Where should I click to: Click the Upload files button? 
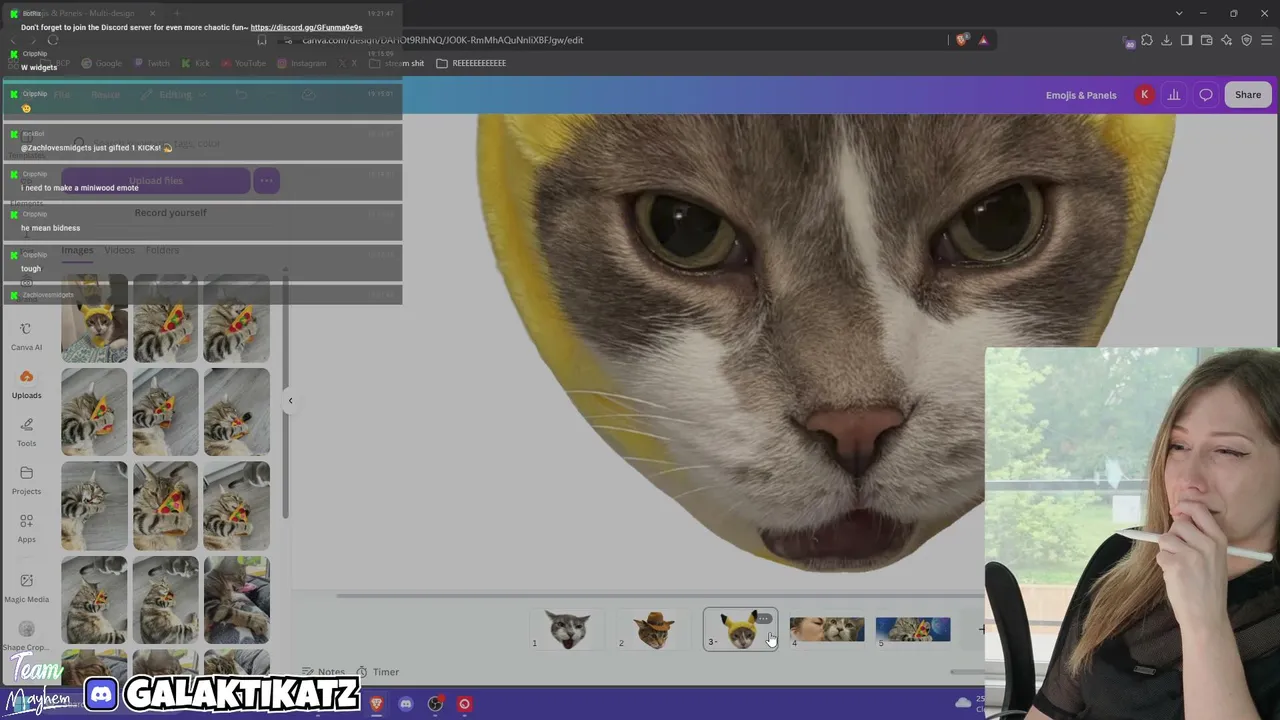coord(155,181)
